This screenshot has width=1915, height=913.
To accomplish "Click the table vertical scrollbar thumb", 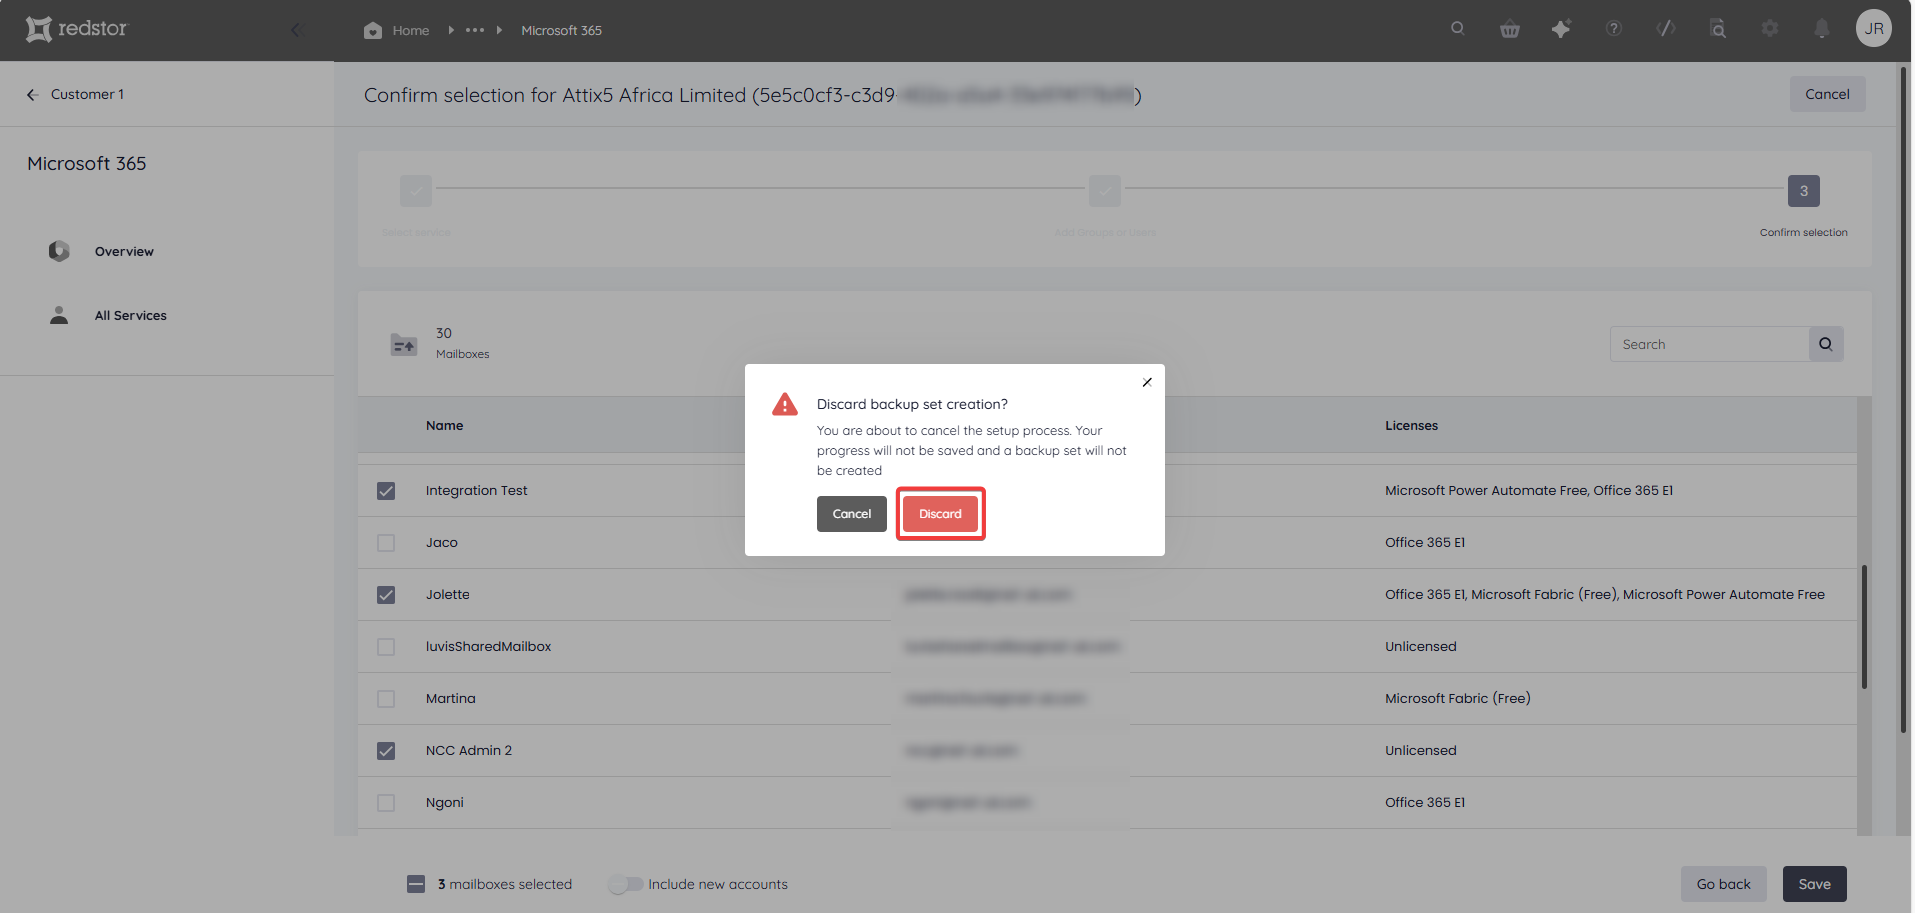I will pyautogui.click(x=1864, y=627).
